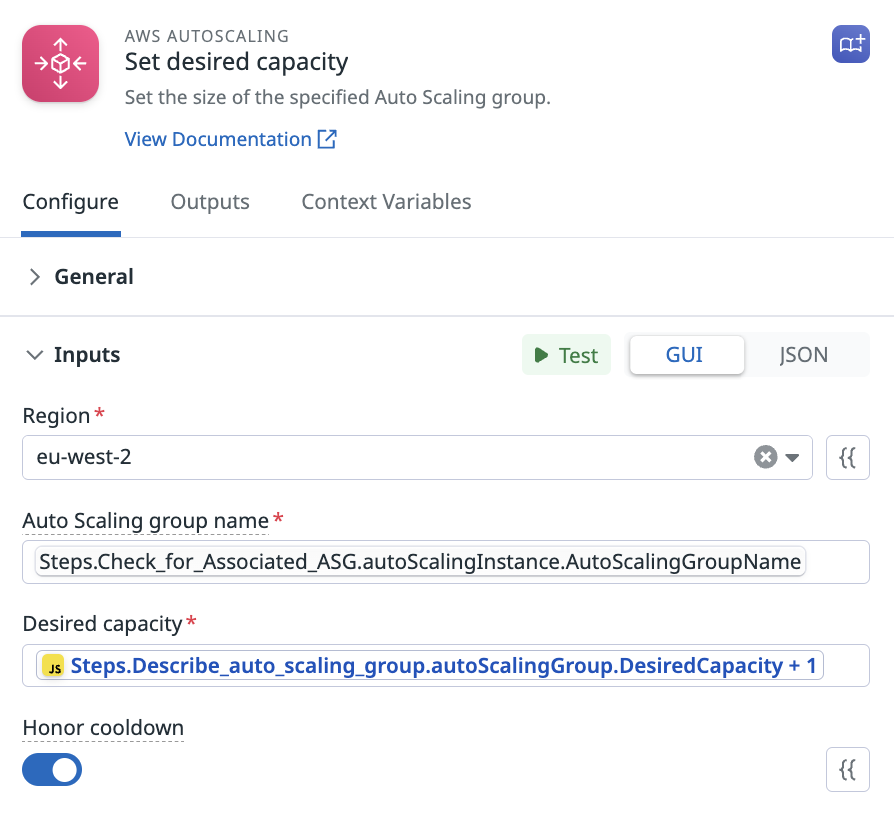Toggle the Honor cooldown switch off
This screenshot has width=894, height=826.
pos(52,770)
